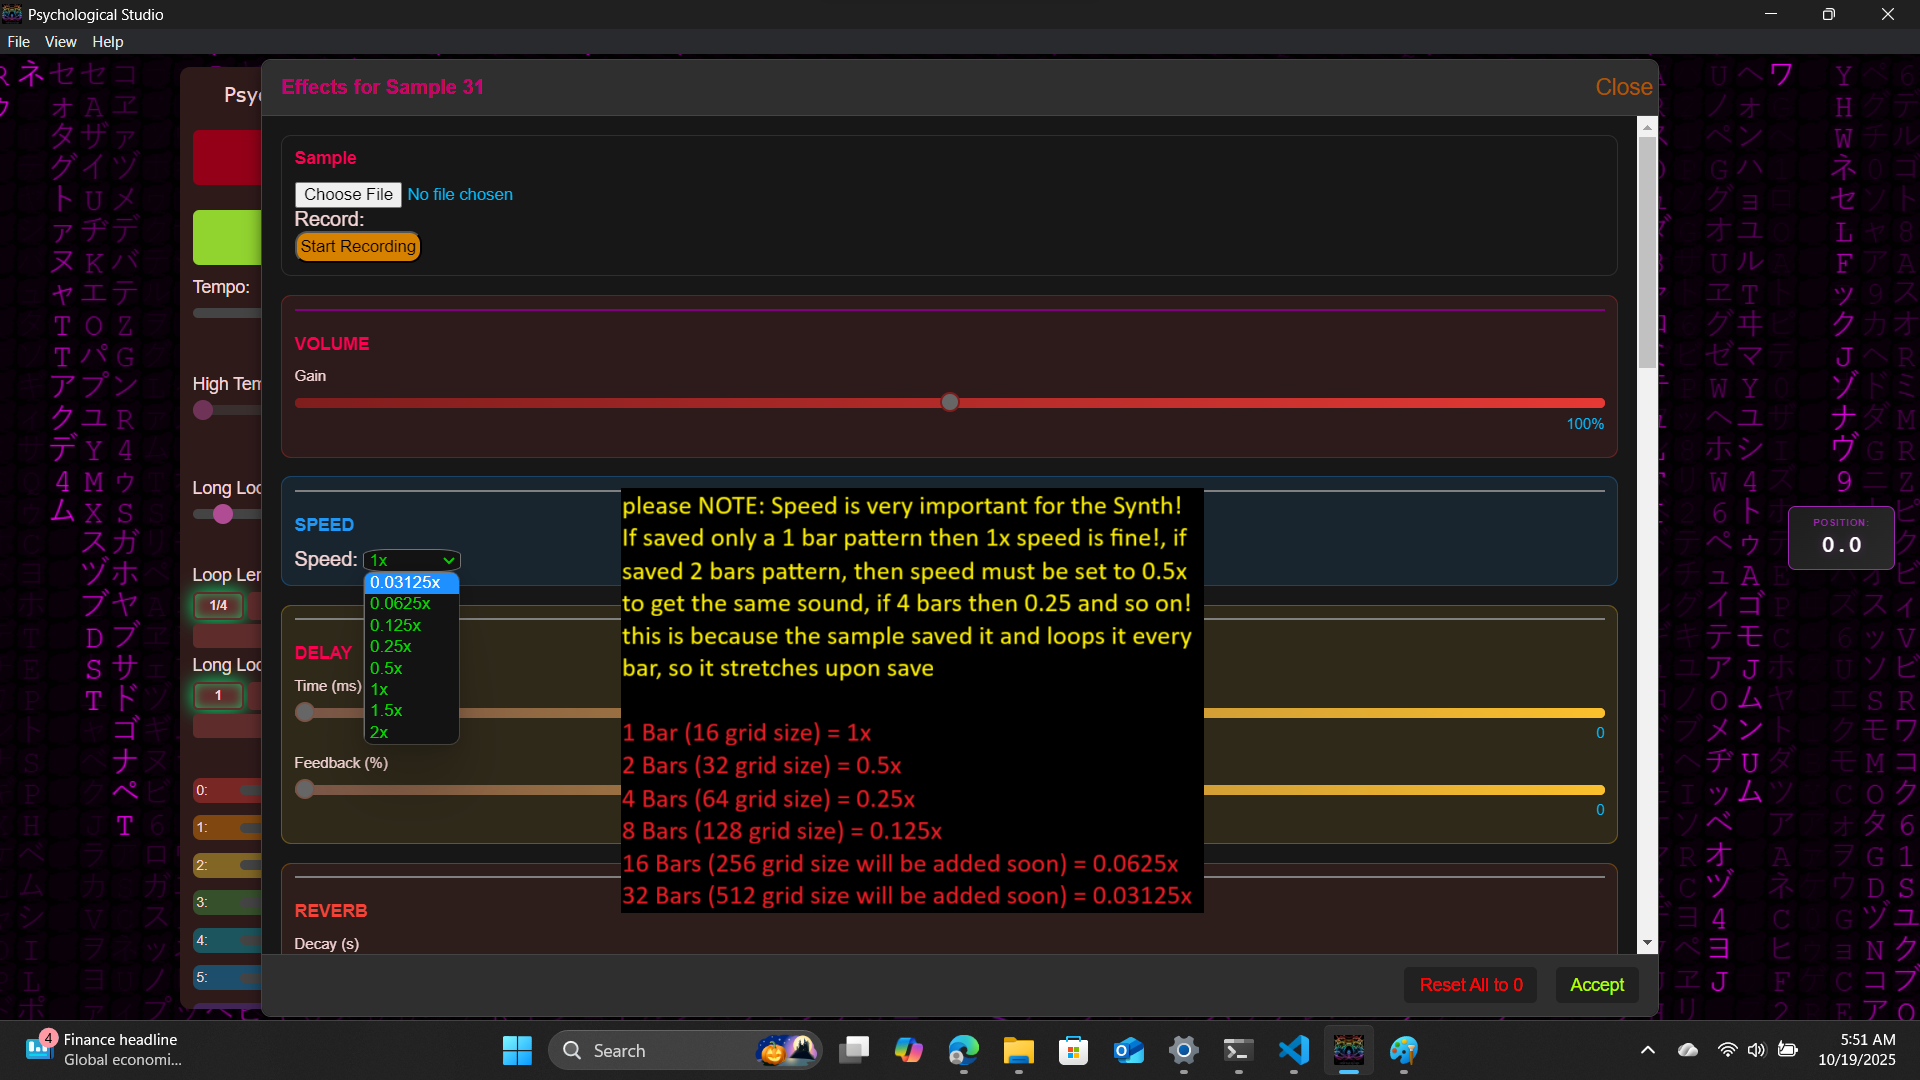Click Reset All to 0
This screenshot has width=1920, height=1080.
(x=1470, y=985)
